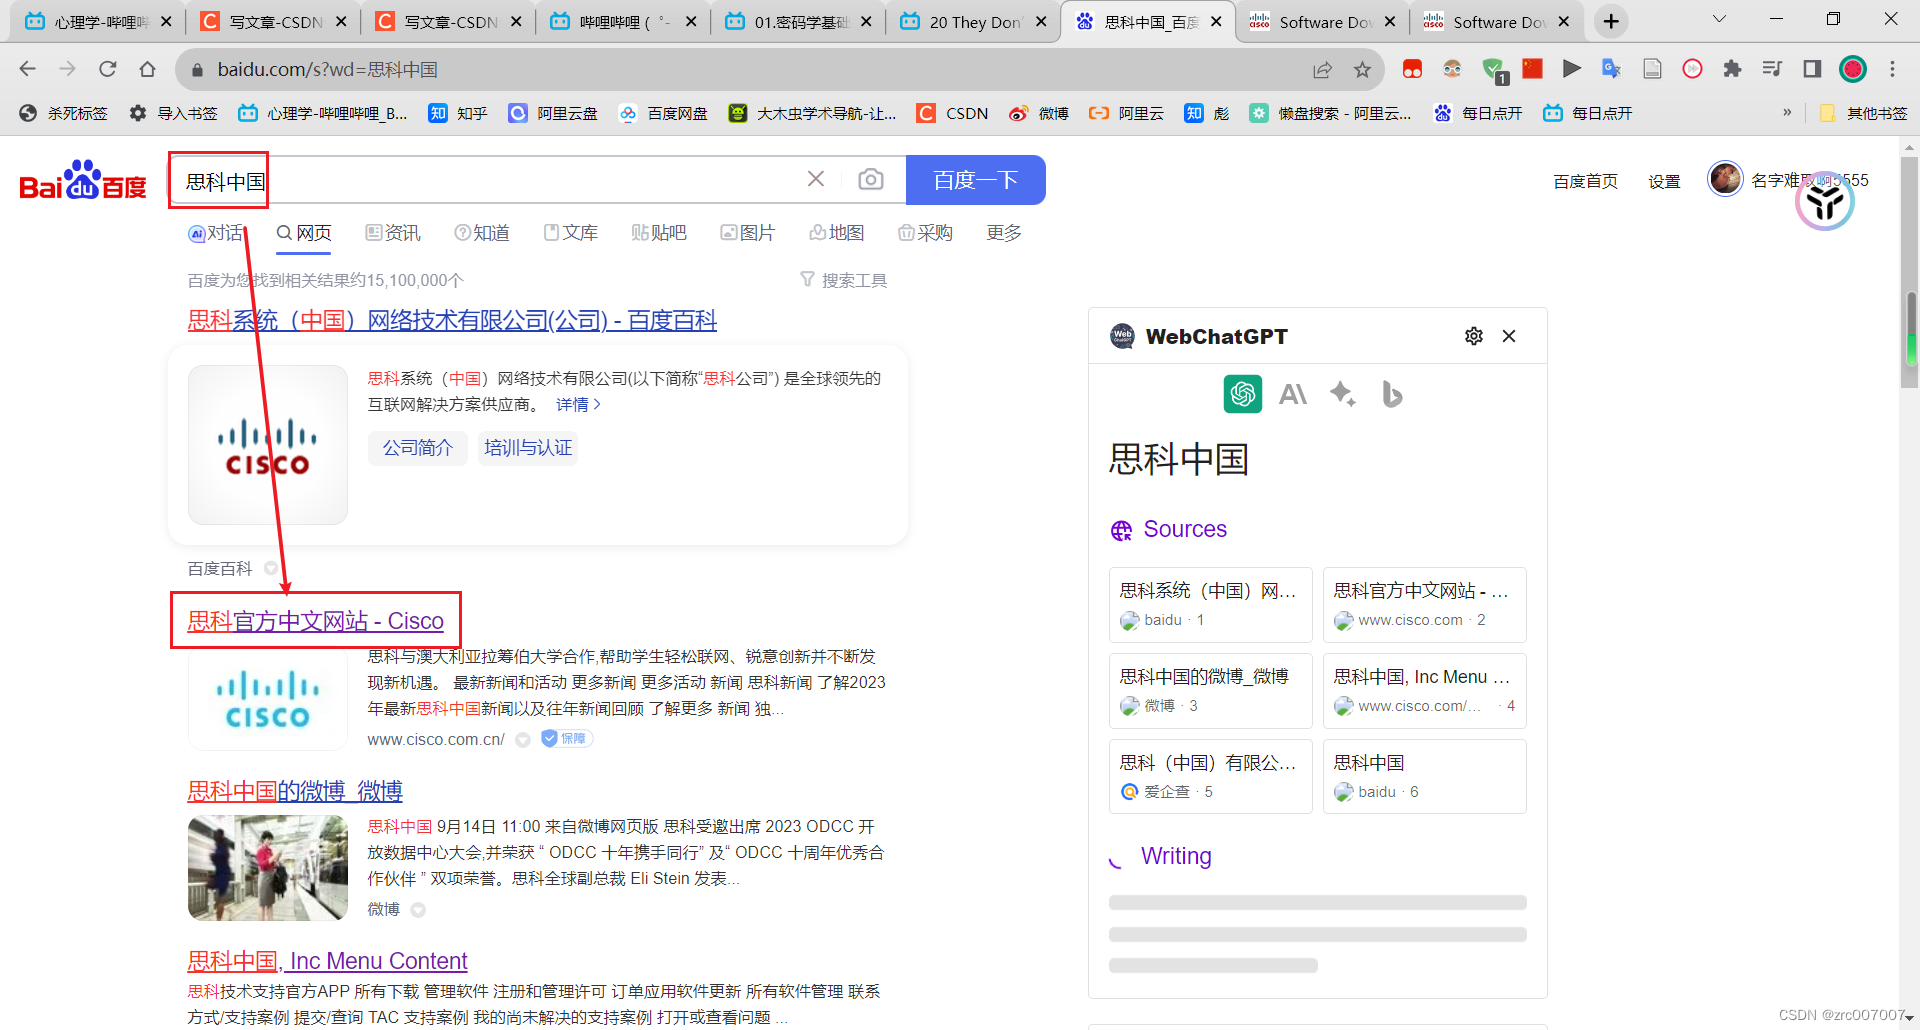Open 设置 link at top right
The image size is (1920, 1030).
point(1664,181)
